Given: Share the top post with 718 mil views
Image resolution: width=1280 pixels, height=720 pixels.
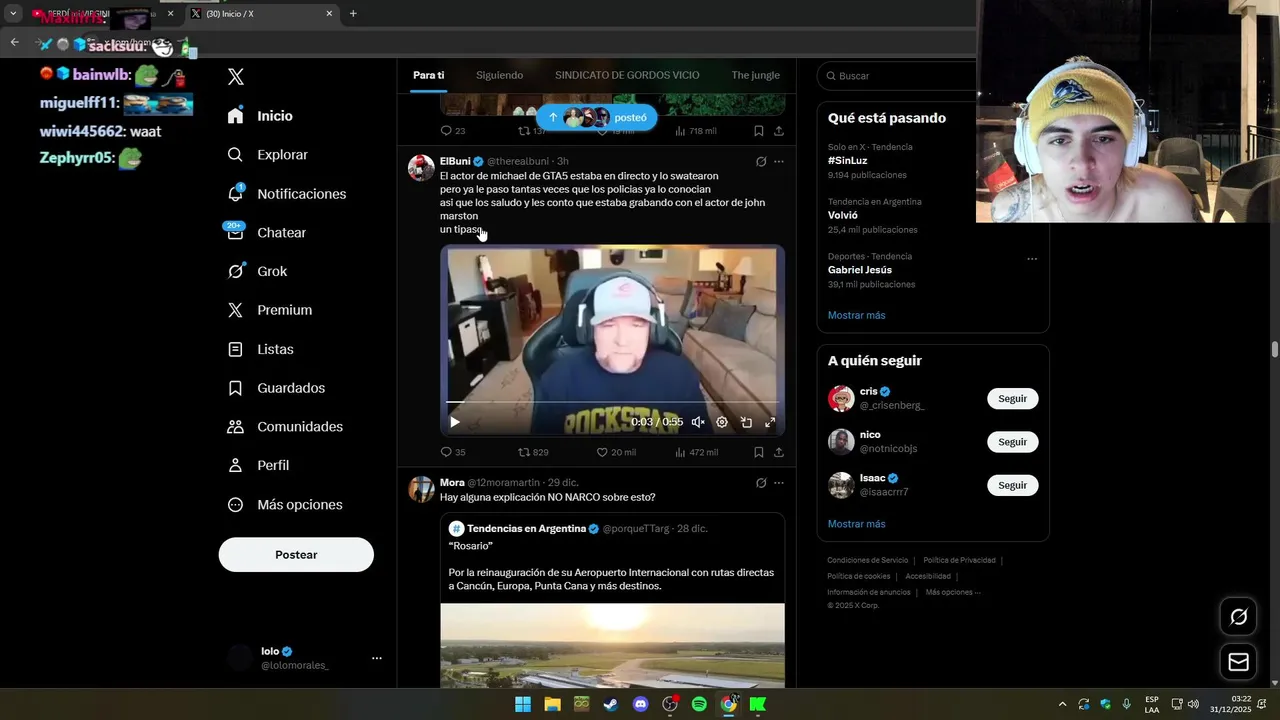Looking at the screenshot, I should pos(779,131).
